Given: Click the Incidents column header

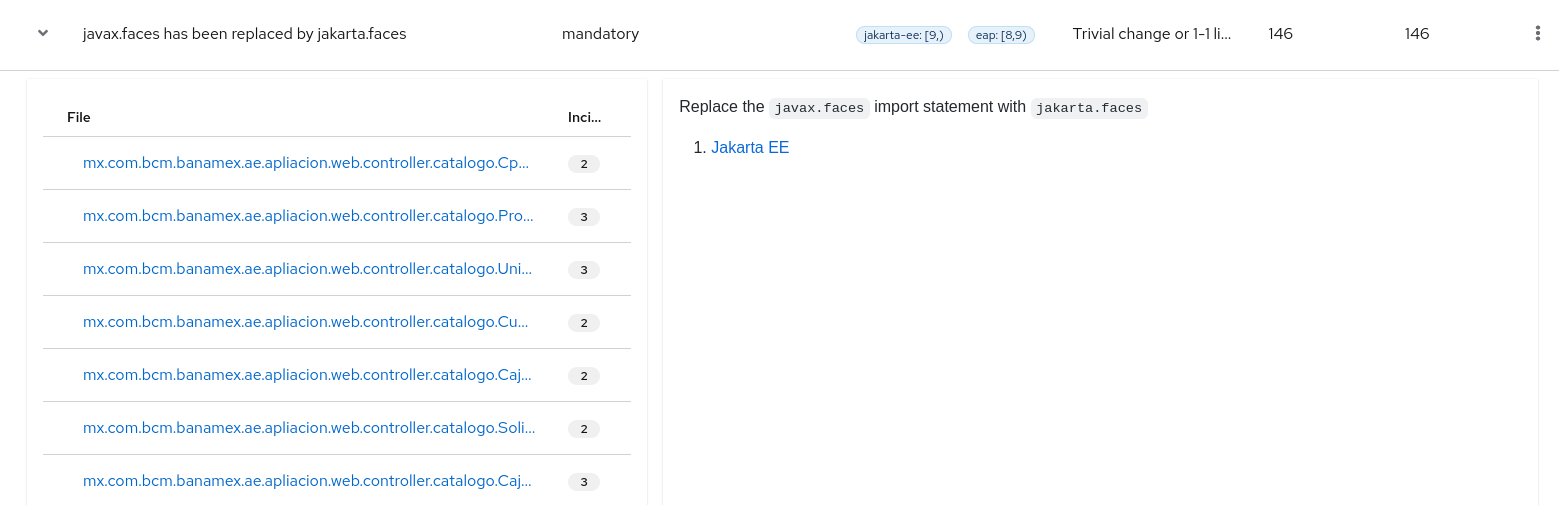Looking at the screenshot, I should 584,117.
